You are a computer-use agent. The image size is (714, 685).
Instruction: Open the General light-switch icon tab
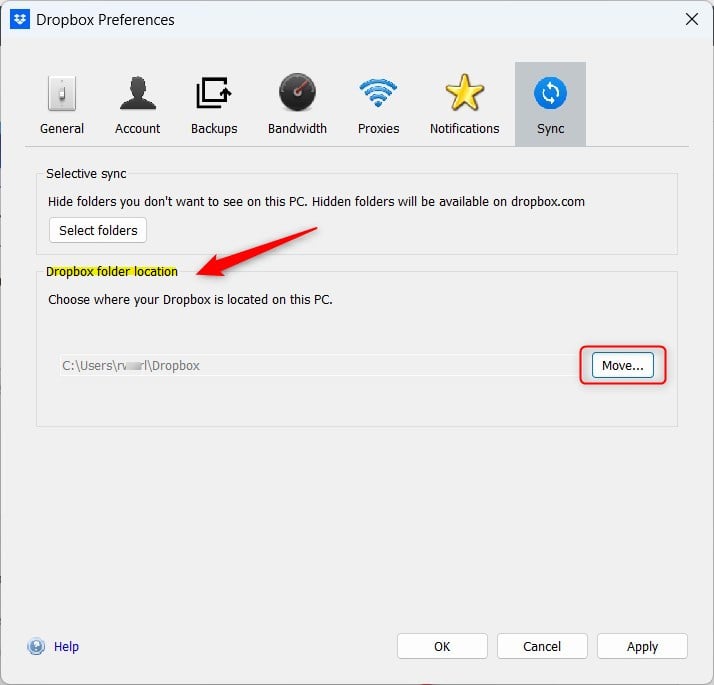(x=62, y=93)
